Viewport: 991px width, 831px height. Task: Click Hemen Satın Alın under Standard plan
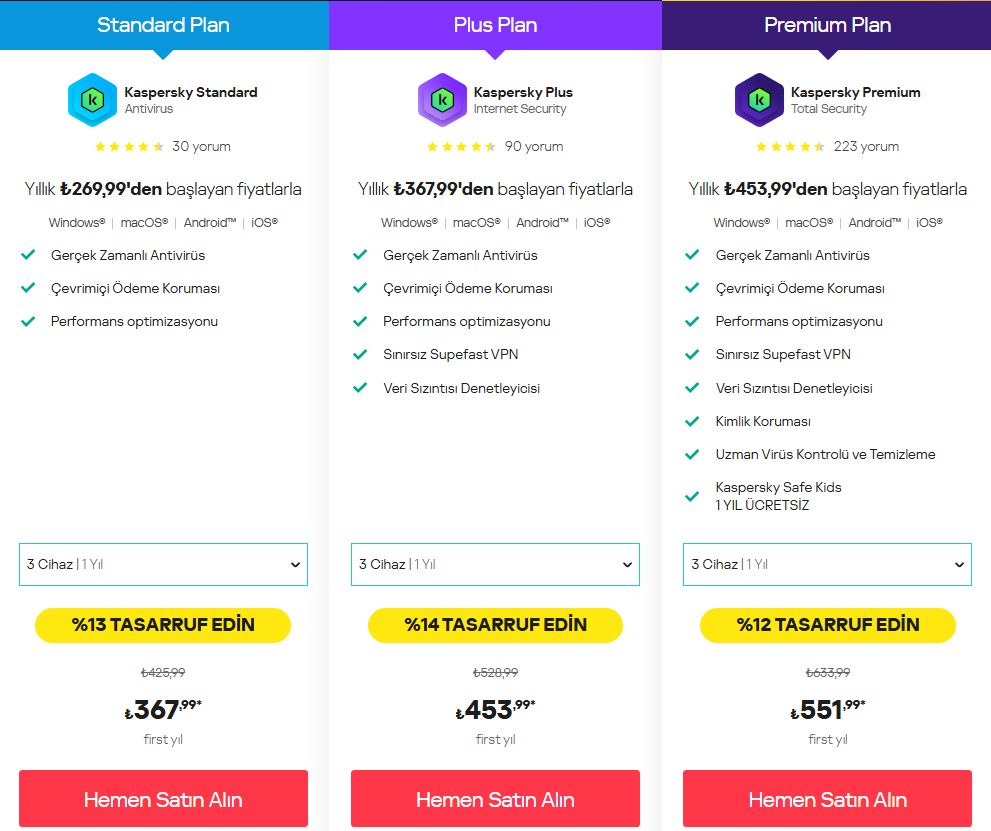pos(163,799)
